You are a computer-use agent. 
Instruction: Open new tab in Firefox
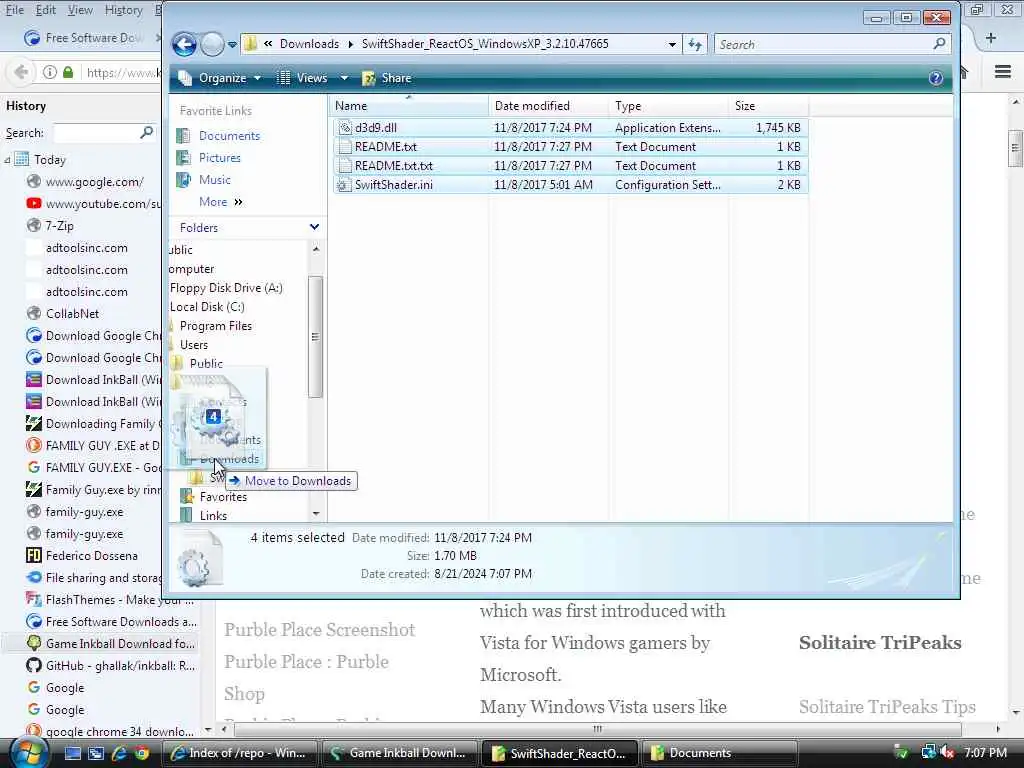pos(991,38)
